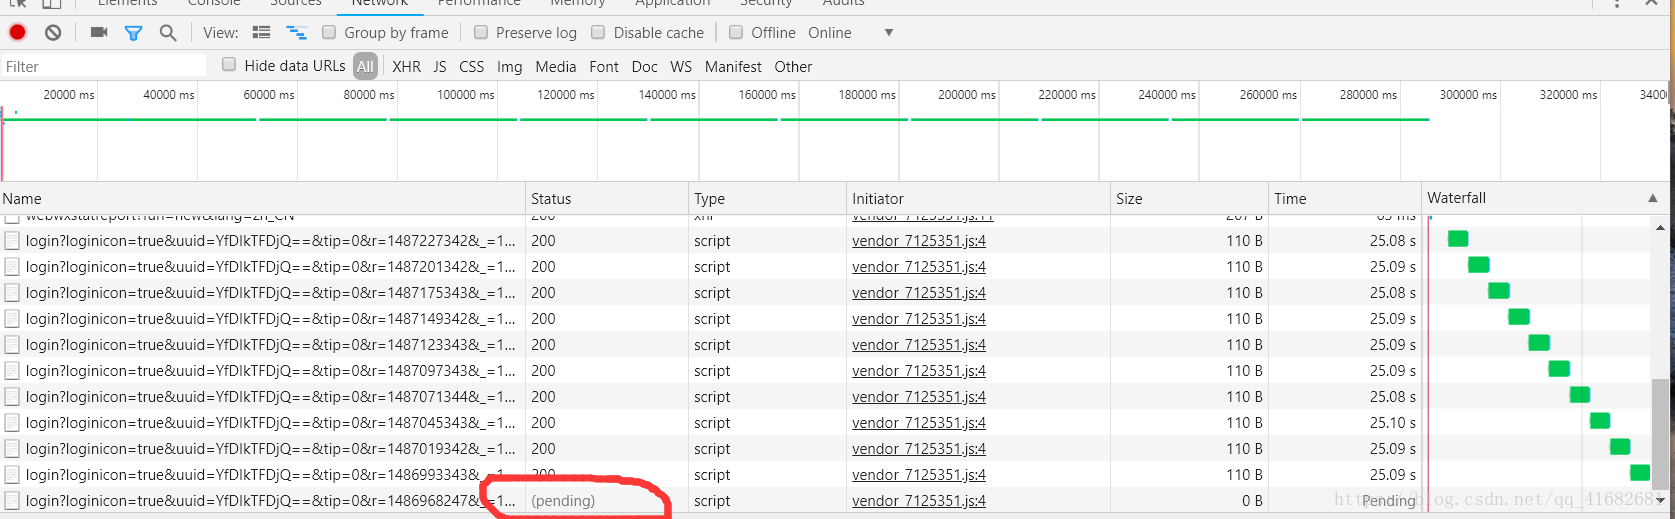
Task: Click the Waterfall column sort arrow
Action: coord(1652,198)
